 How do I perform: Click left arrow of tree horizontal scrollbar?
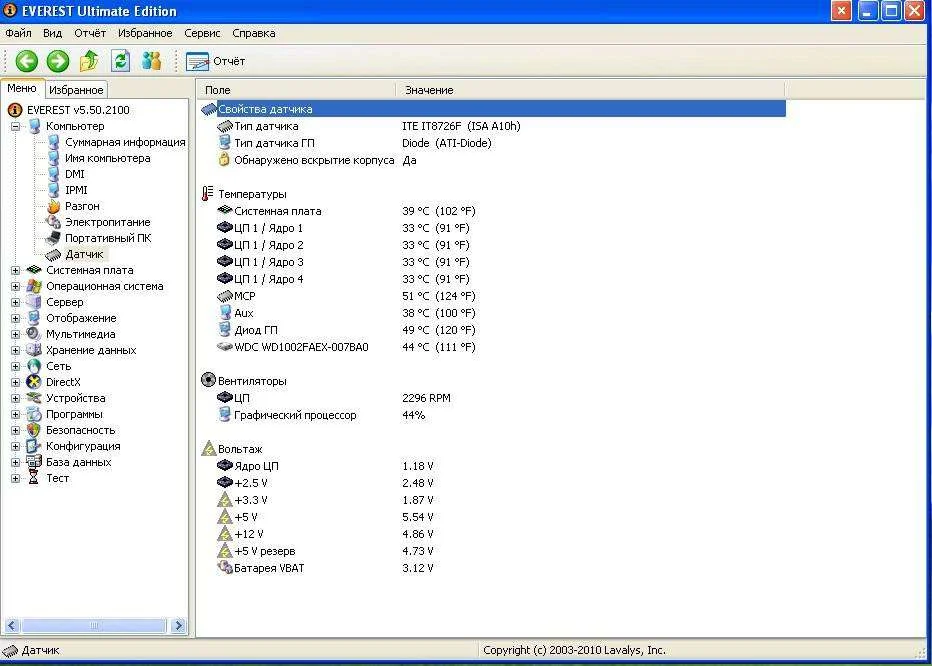(11, 626)
